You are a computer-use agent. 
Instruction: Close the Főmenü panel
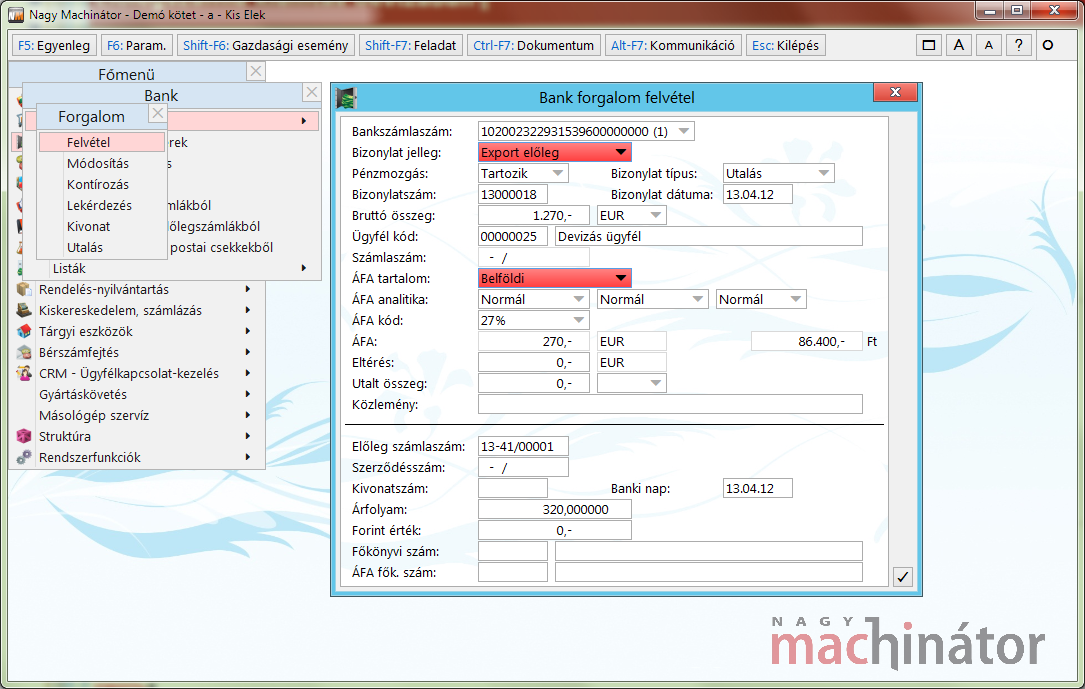click(256, 71)
